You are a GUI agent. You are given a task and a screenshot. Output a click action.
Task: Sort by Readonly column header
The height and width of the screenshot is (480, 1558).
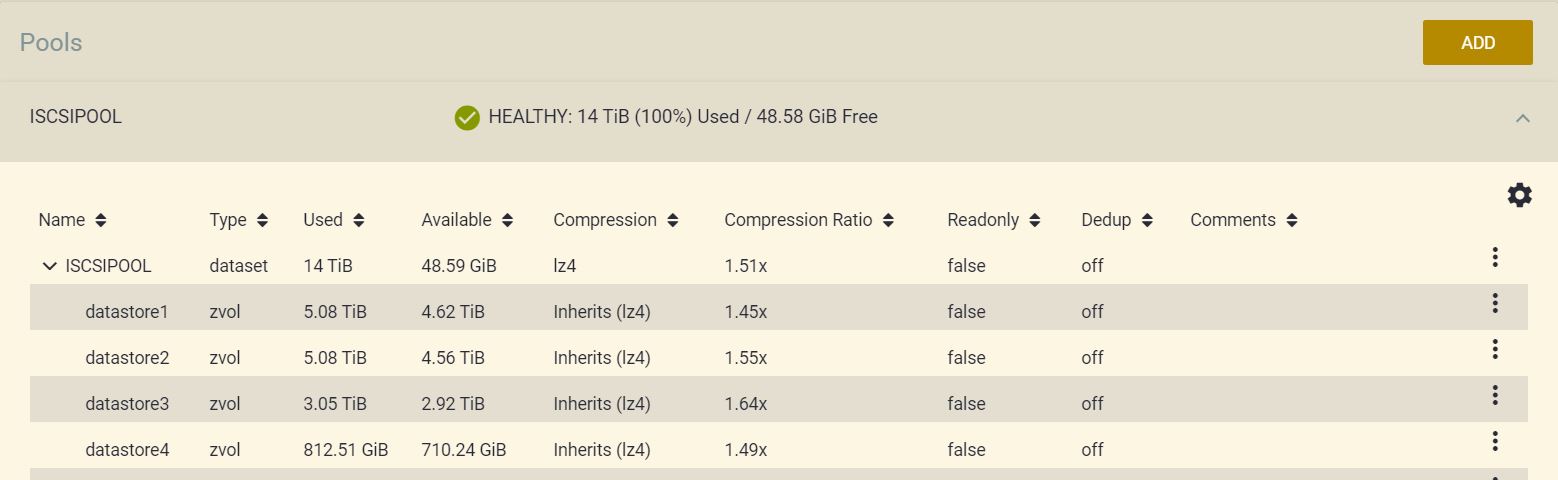pos(994,220)
